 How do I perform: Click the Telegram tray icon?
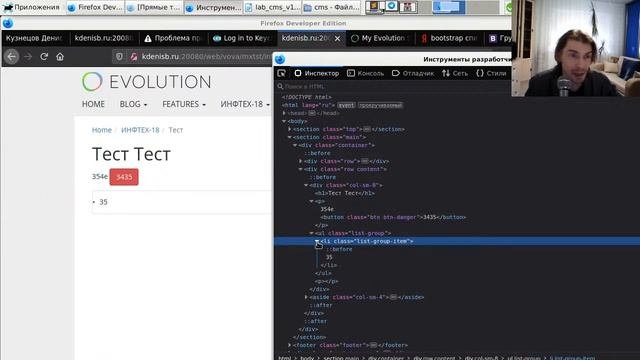pos(392,6)
